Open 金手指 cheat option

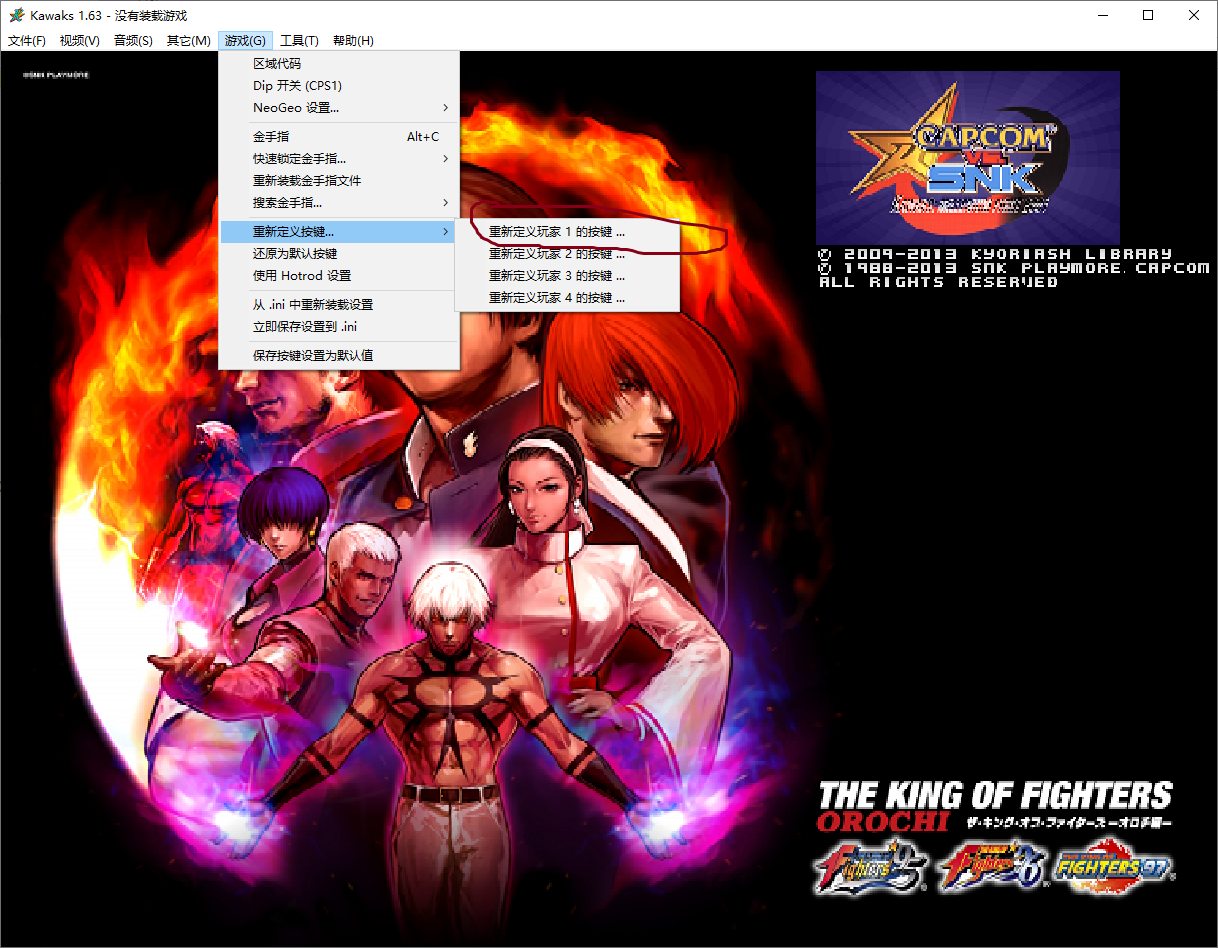pyautogui.click(x=271, y=137)
